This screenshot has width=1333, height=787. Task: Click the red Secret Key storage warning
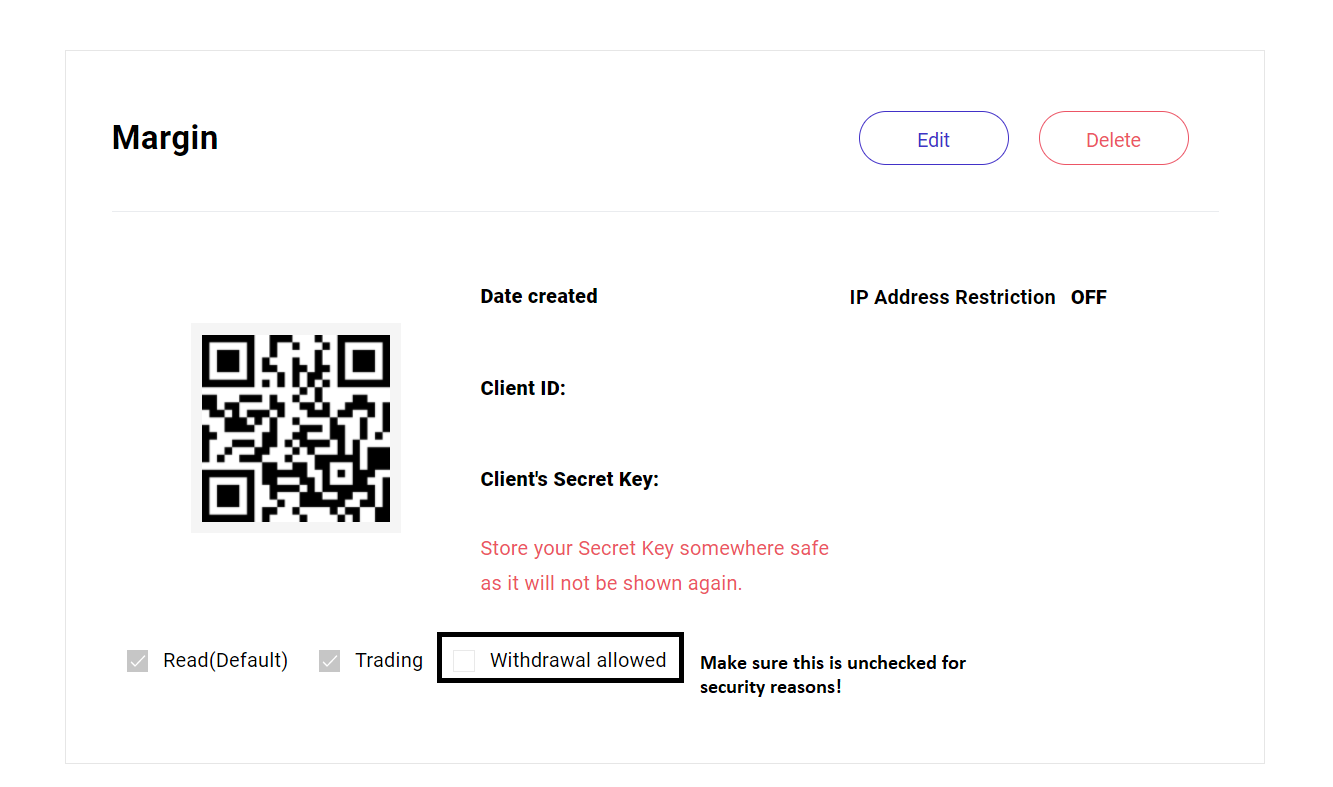655,565
